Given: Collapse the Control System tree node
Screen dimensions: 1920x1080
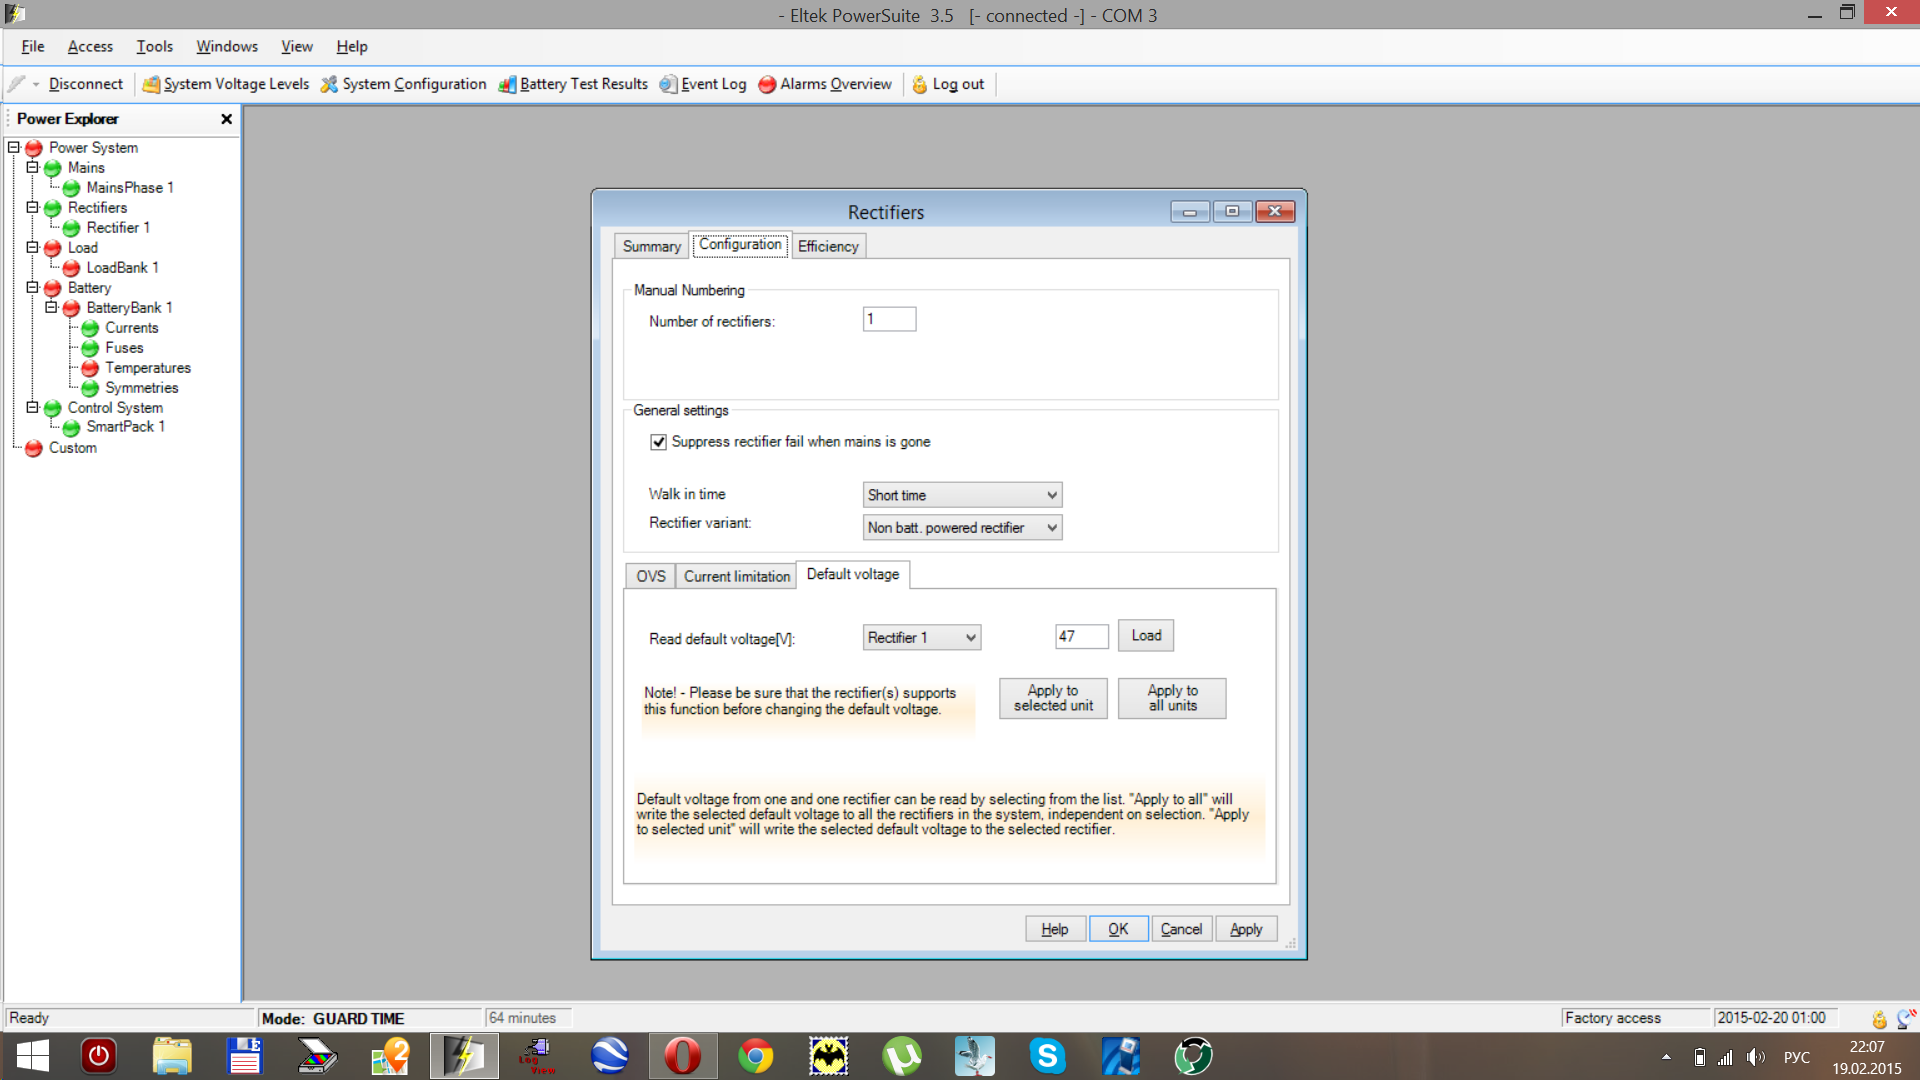Looking at the screenshot, I should pos(32,407).
